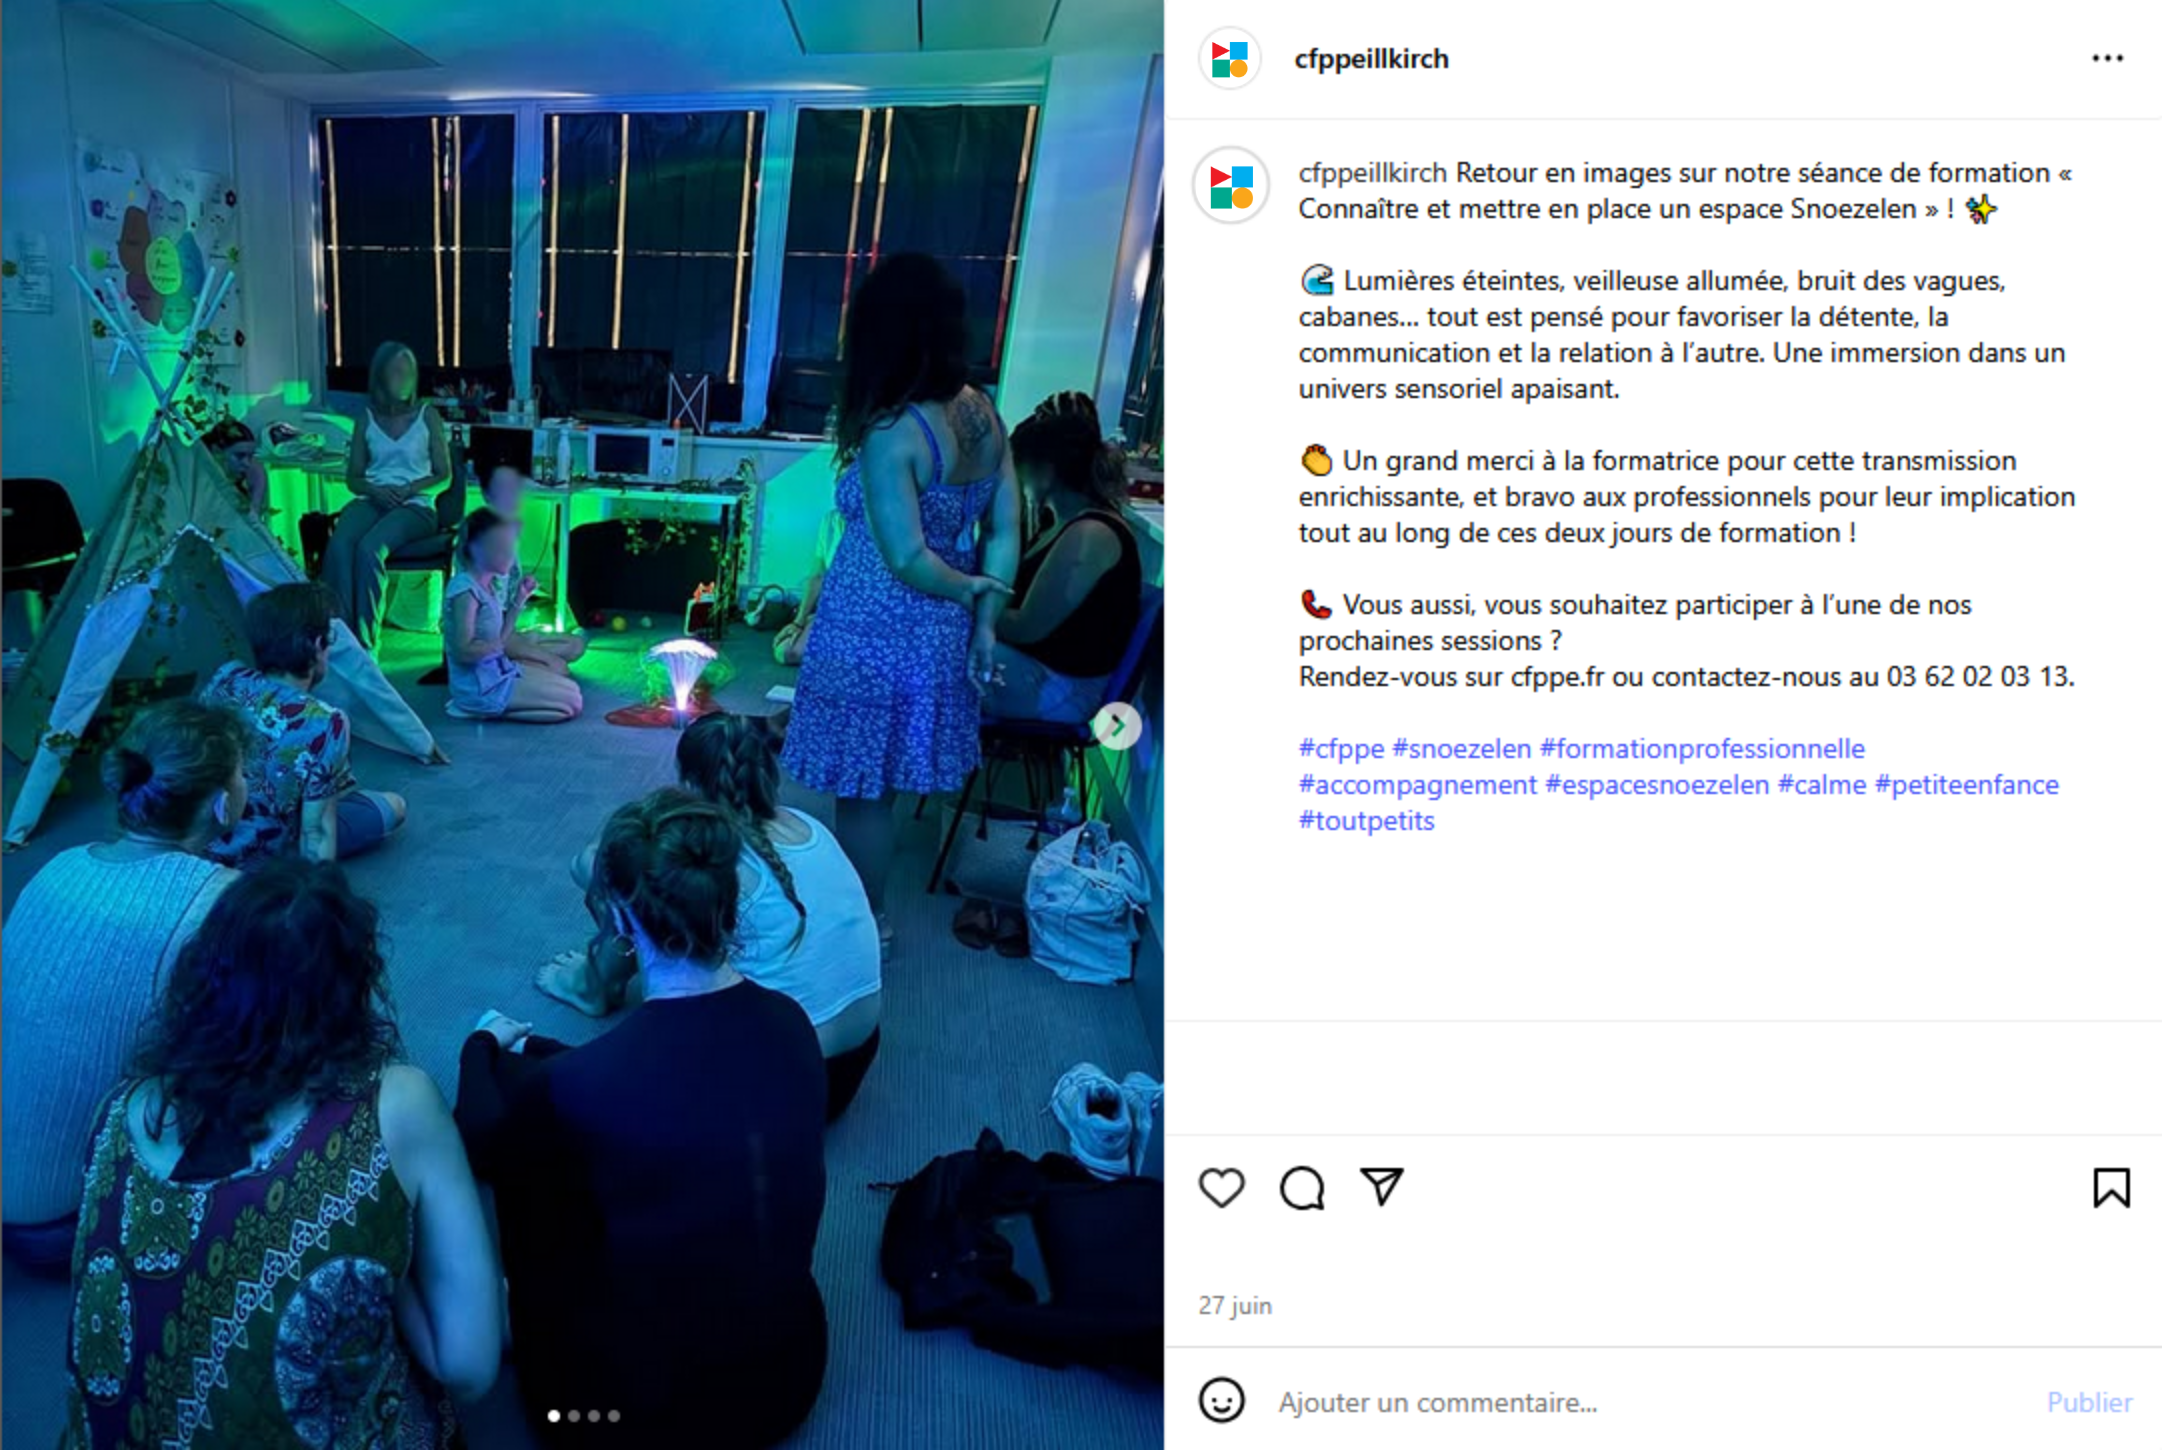Like the post with the heart icon
This screenshot has height=1450, width=2162.
click(1221, 1188)
